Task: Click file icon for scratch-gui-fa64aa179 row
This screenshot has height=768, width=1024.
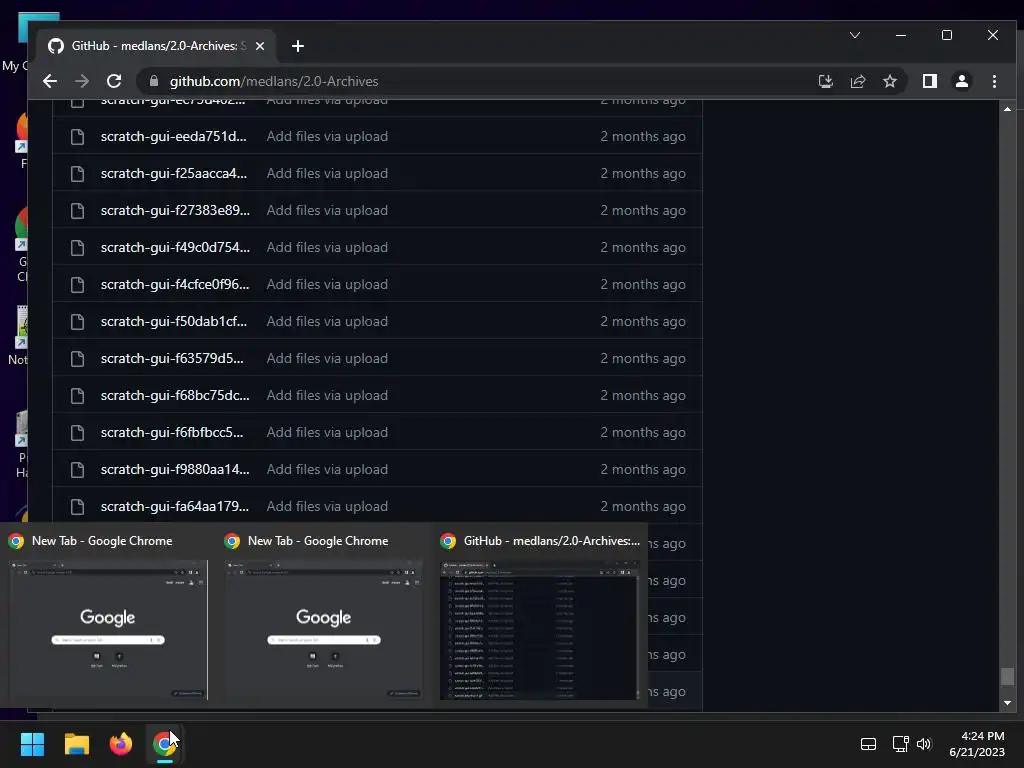Action: (77, 506)
